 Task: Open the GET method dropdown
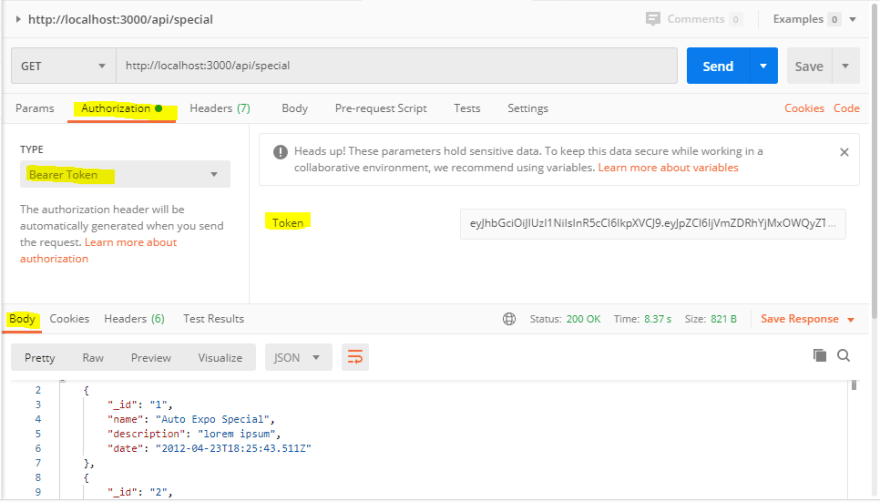[x=63, y=66]
